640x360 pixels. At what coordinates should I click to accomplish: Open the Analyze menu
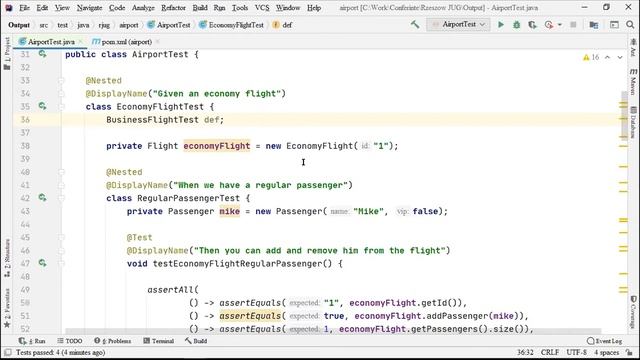[x=143, y=8]
